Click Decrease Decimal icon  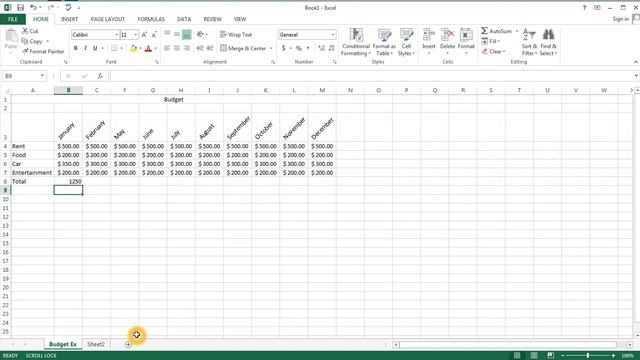pyautogui.click(x=331, y=48)
